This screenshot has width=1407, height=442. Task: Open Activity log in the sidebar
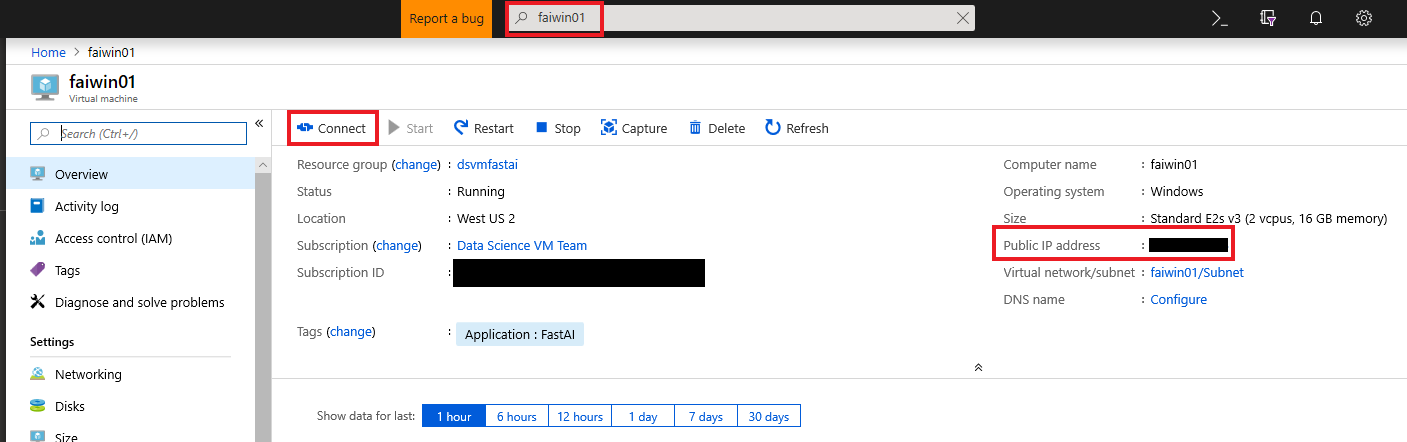click(x=87, y=206)
